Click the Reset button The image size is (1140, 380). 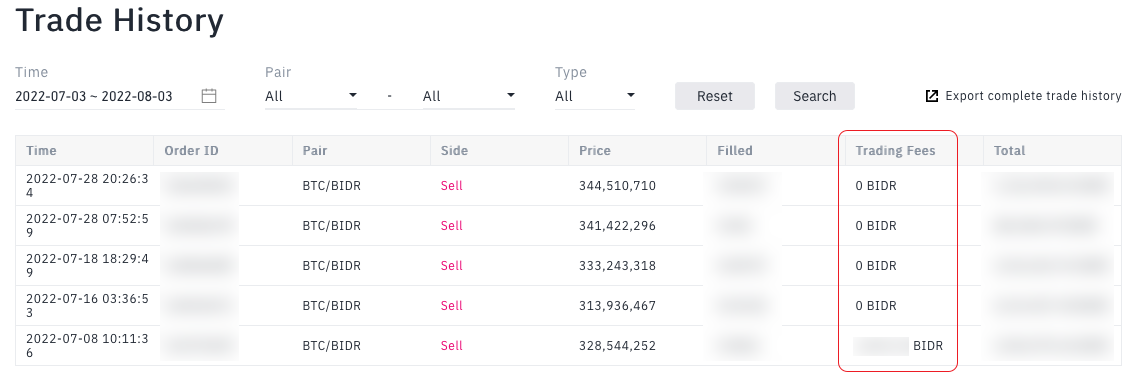(715, 96)
